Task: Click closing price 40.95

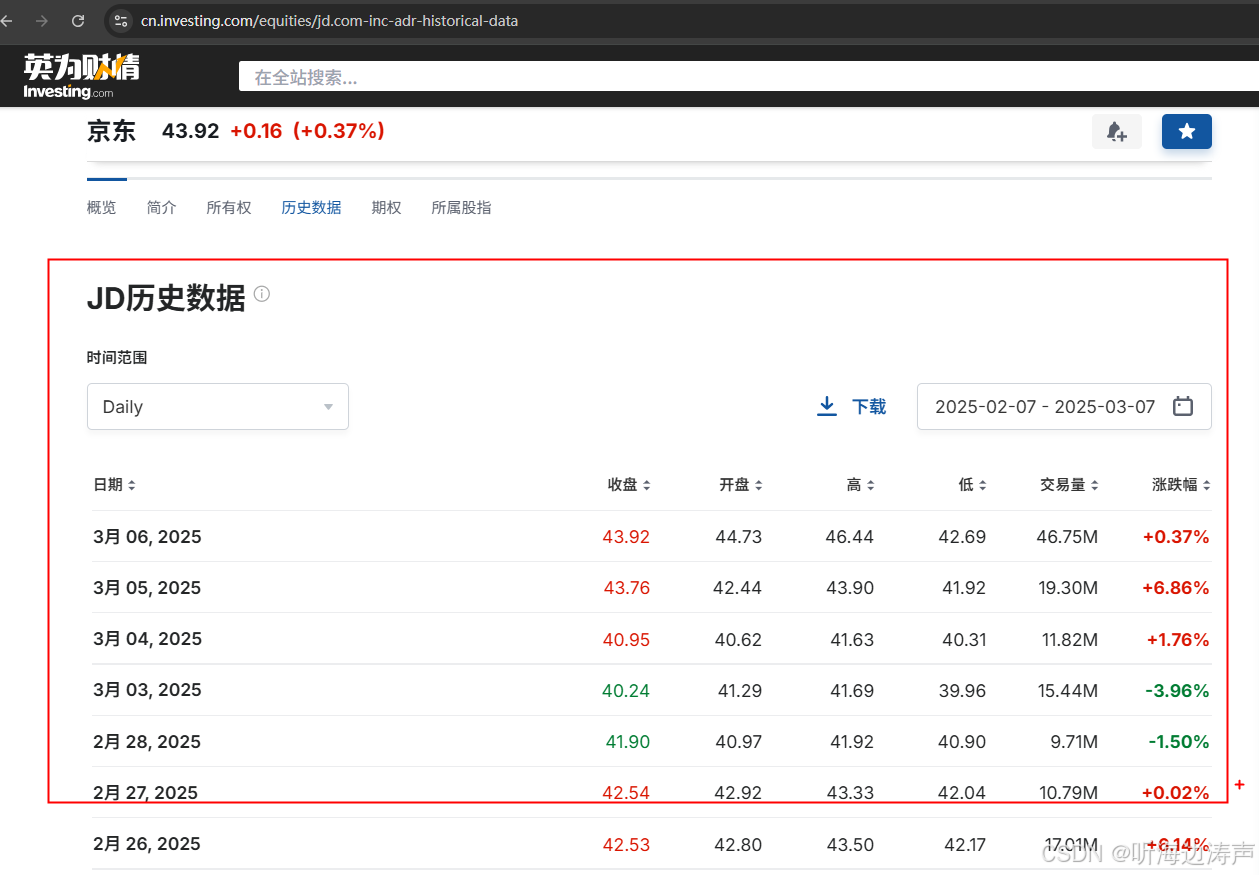Action: pos(626,639)
